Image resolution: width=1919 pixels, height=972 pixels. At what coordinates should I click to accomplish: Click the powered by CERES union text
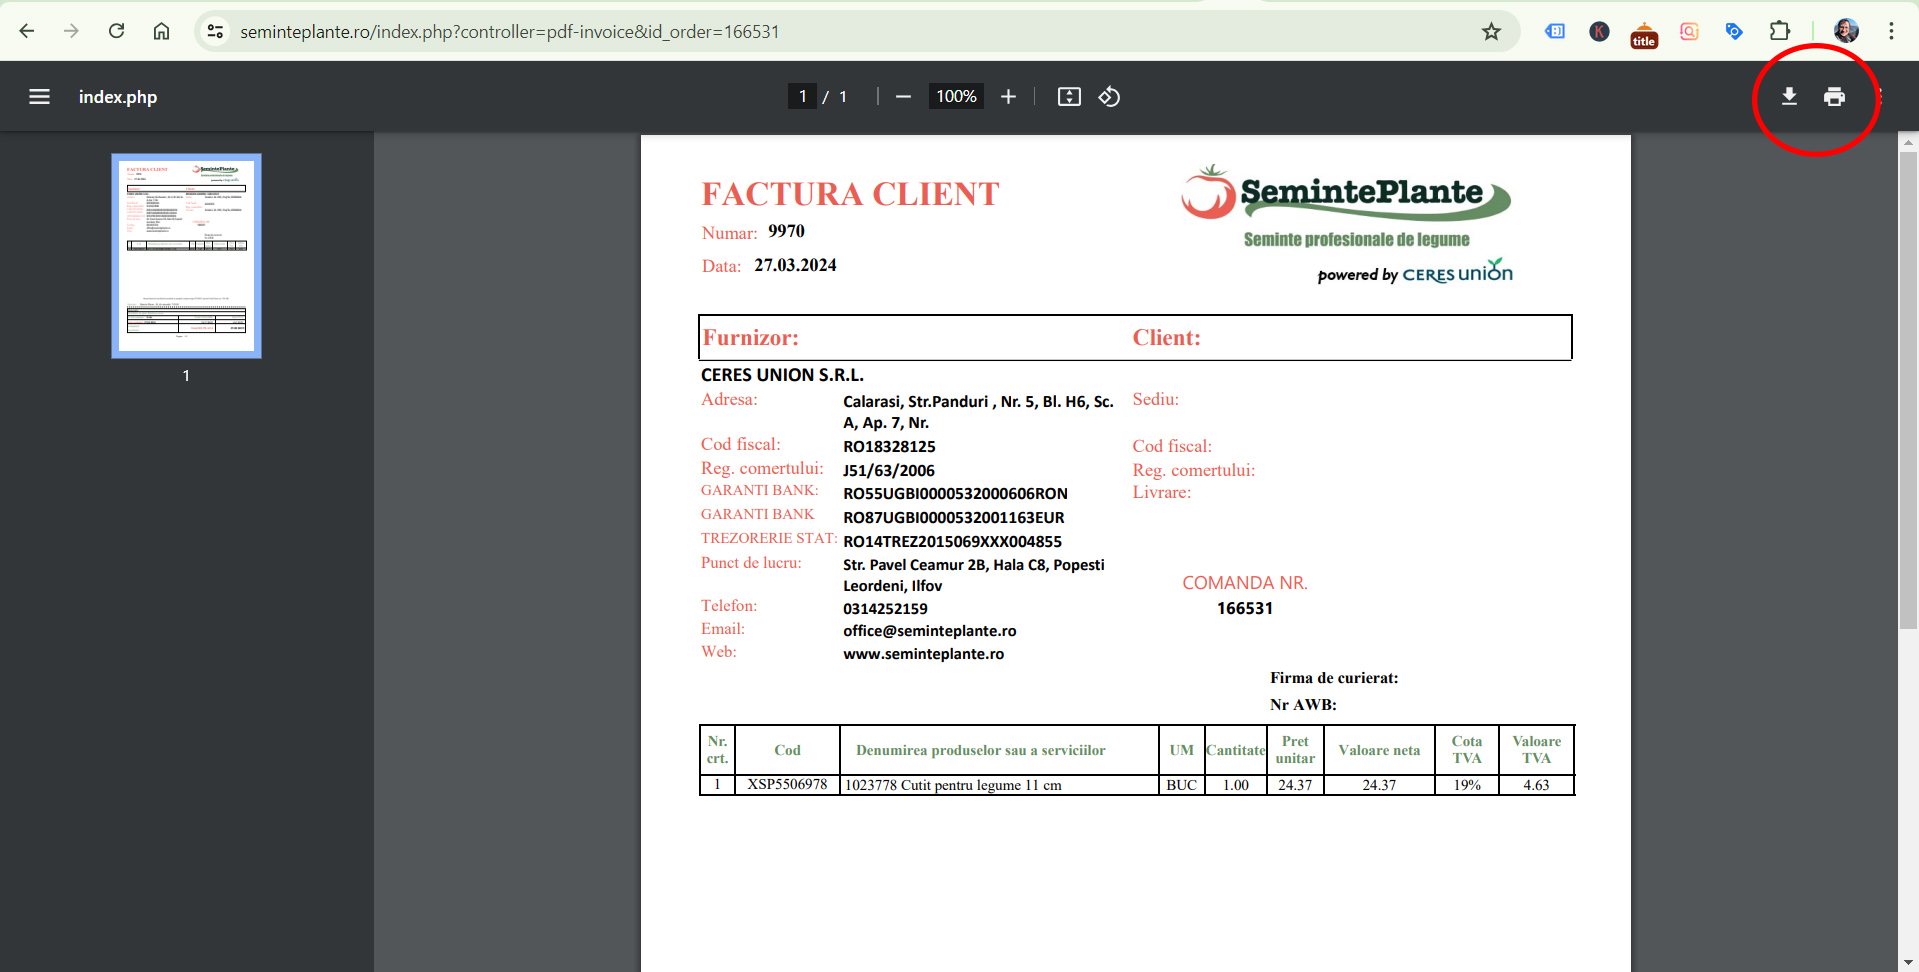[x=1415, y=272]
